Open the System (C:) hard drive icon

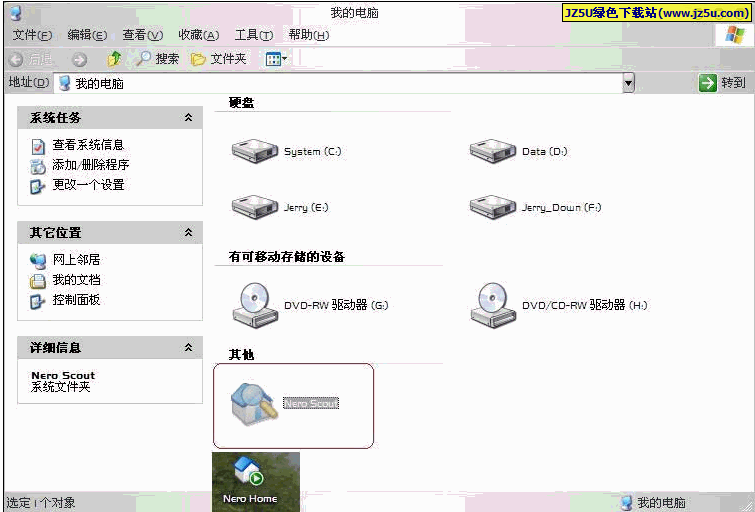point(255,151)
